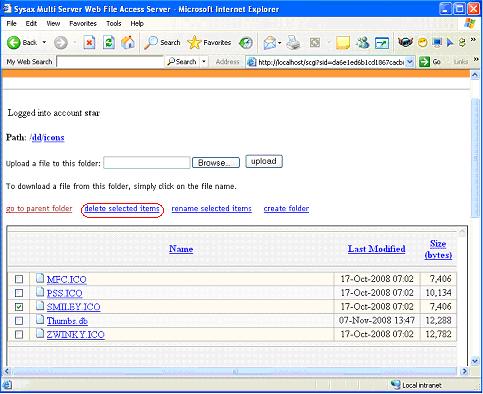This screenshot has height=394, width=483.
Task: Click rename selected items link
Action: click(x=211, y=208)
